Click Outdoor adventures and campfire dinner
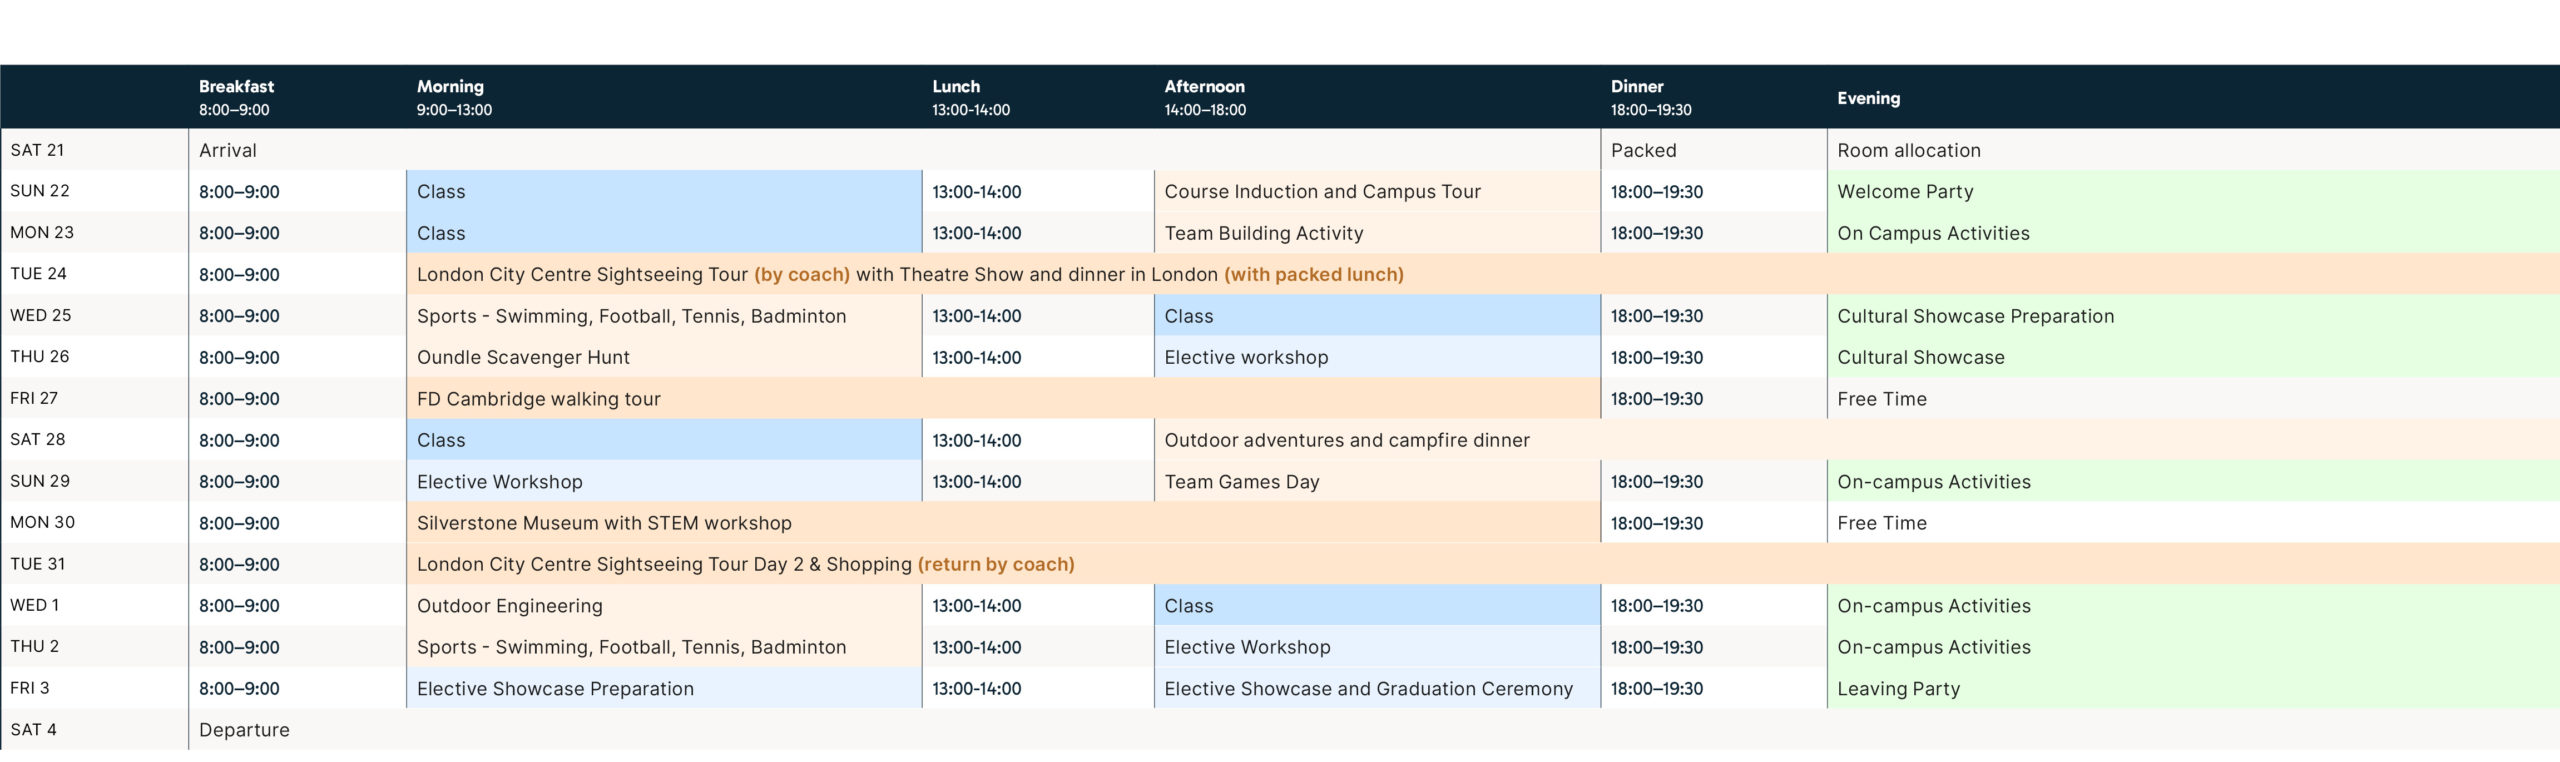Screen dimensions: 2560x762 tap(1346, 440)
